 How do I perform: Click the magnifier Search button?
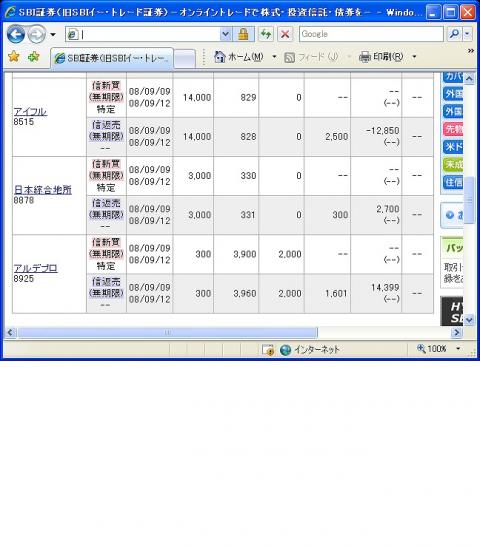(454, 34)
